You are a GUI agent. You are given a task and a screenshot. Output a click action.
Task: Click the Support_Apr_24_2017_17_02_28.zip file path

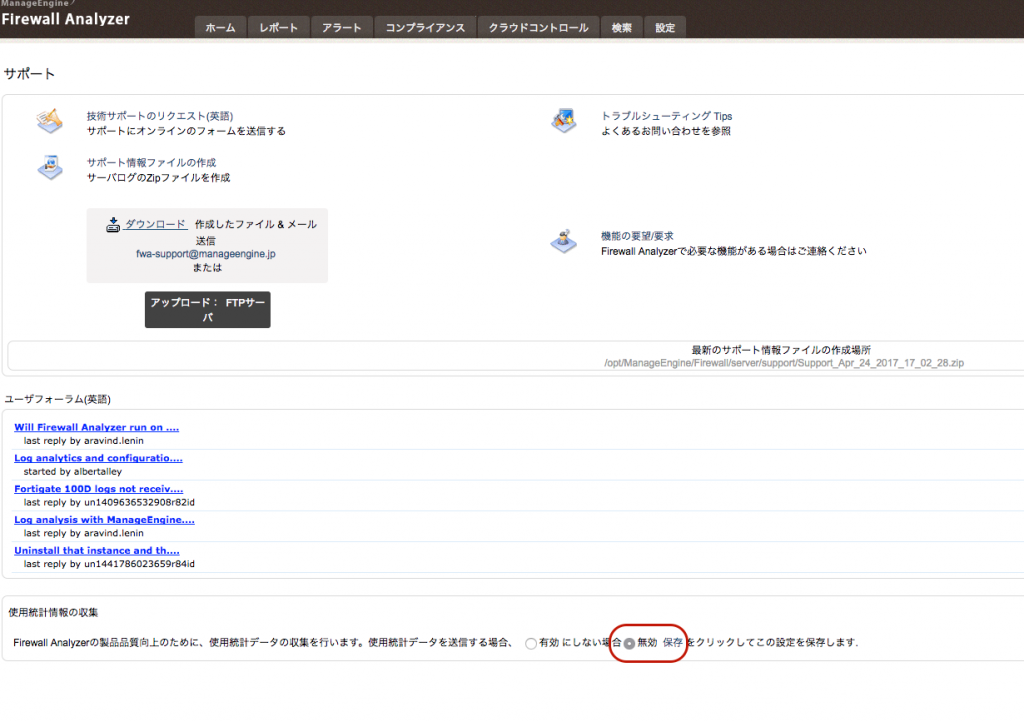click(x=784, y=363)
